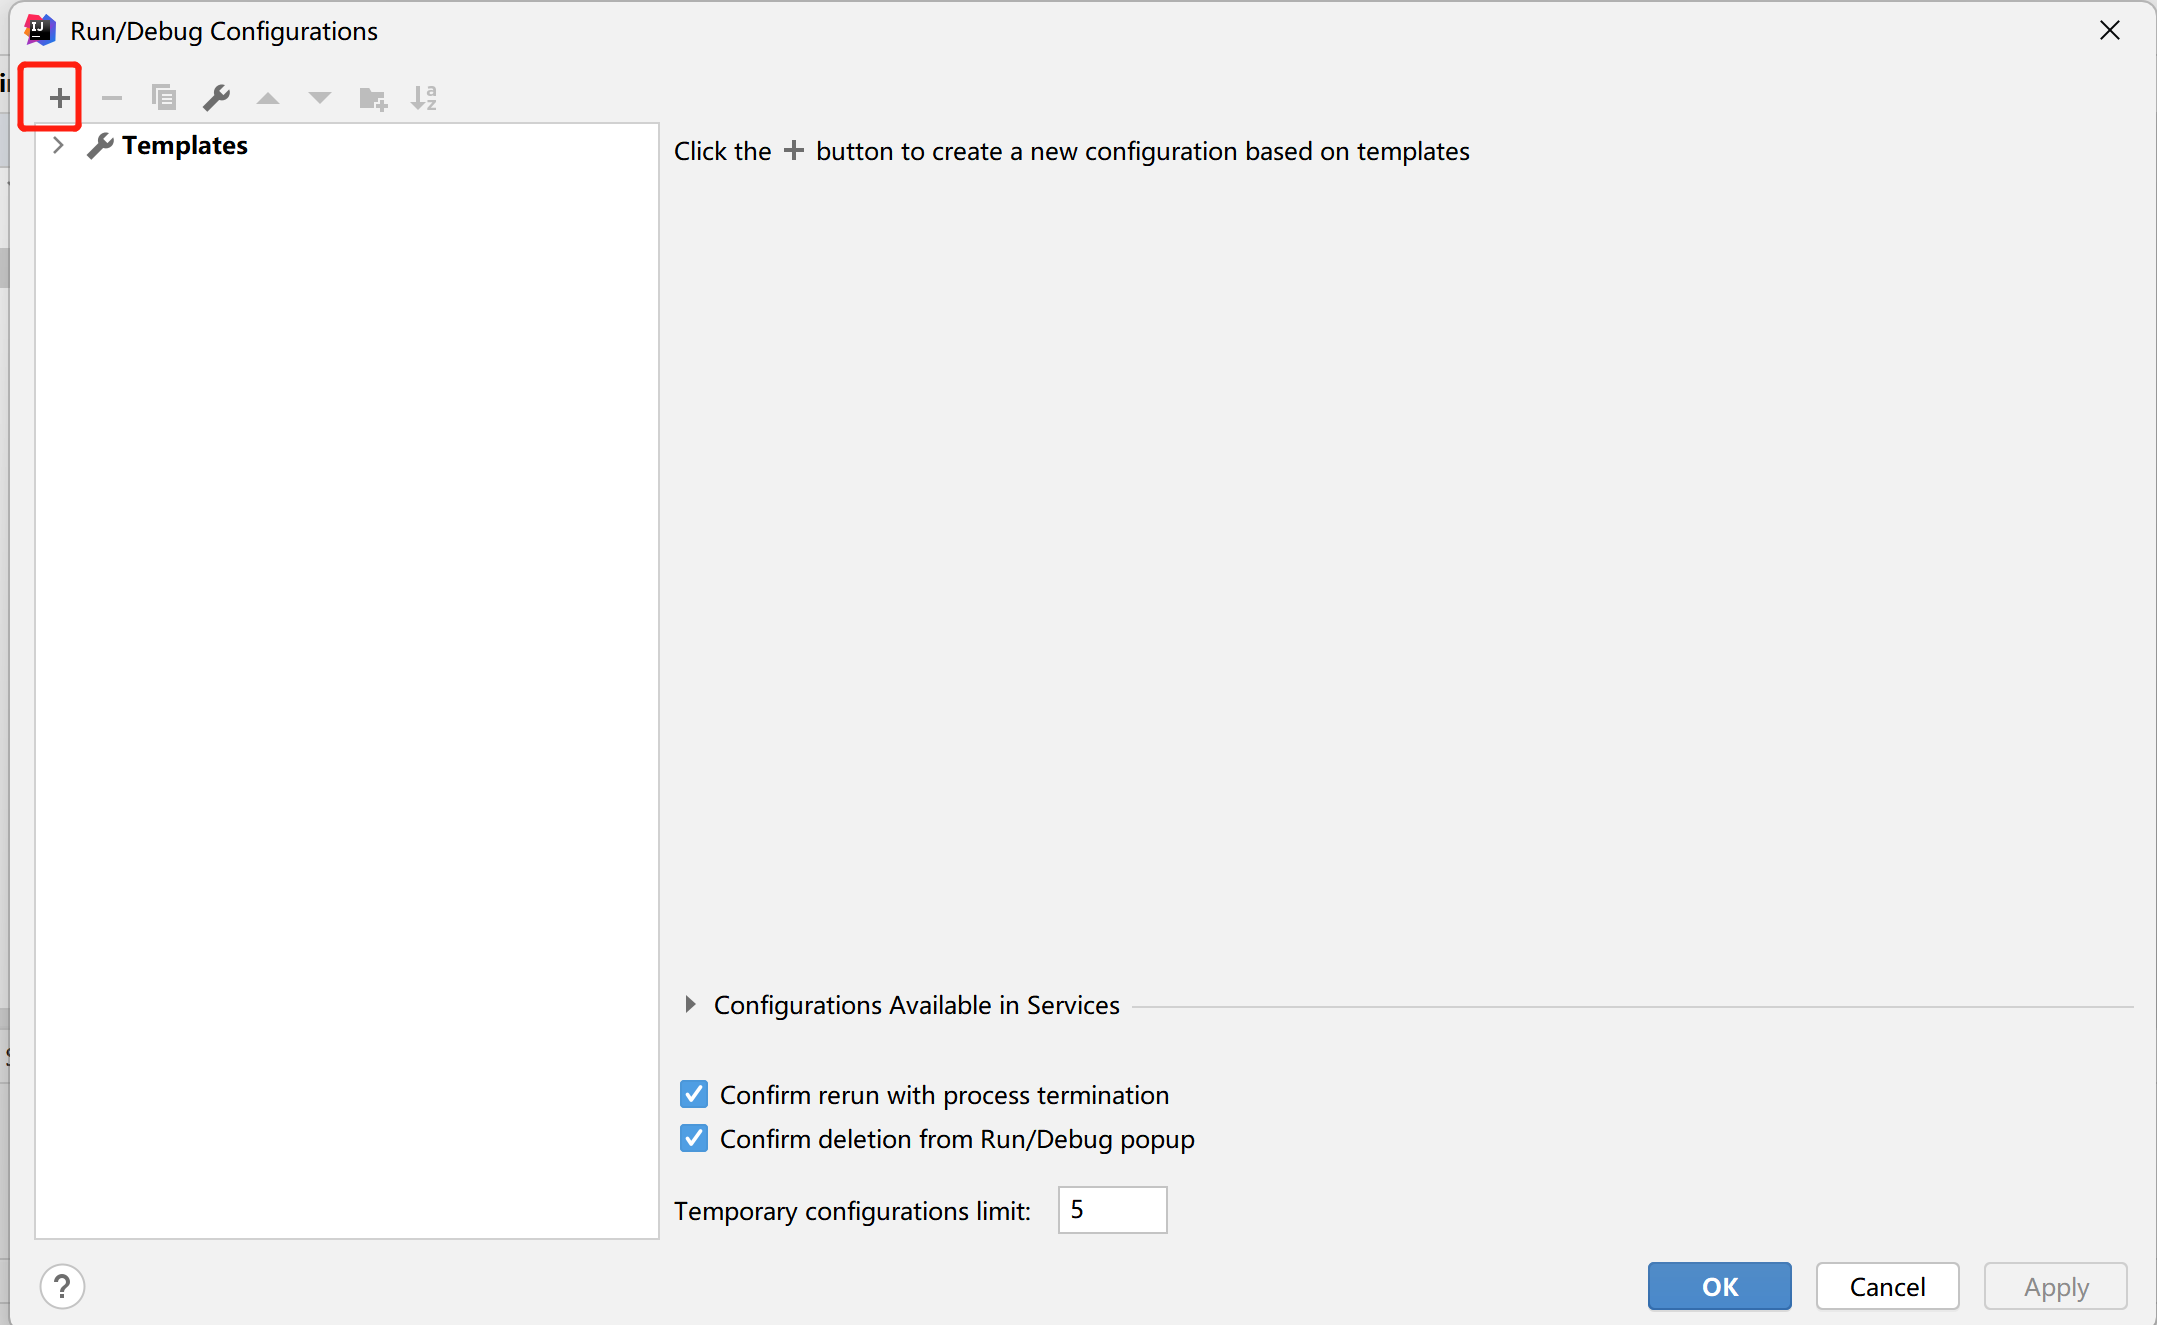Toggle Confirm rerun with process termination
The image size is (2157, 1325).
point(695,1095)
